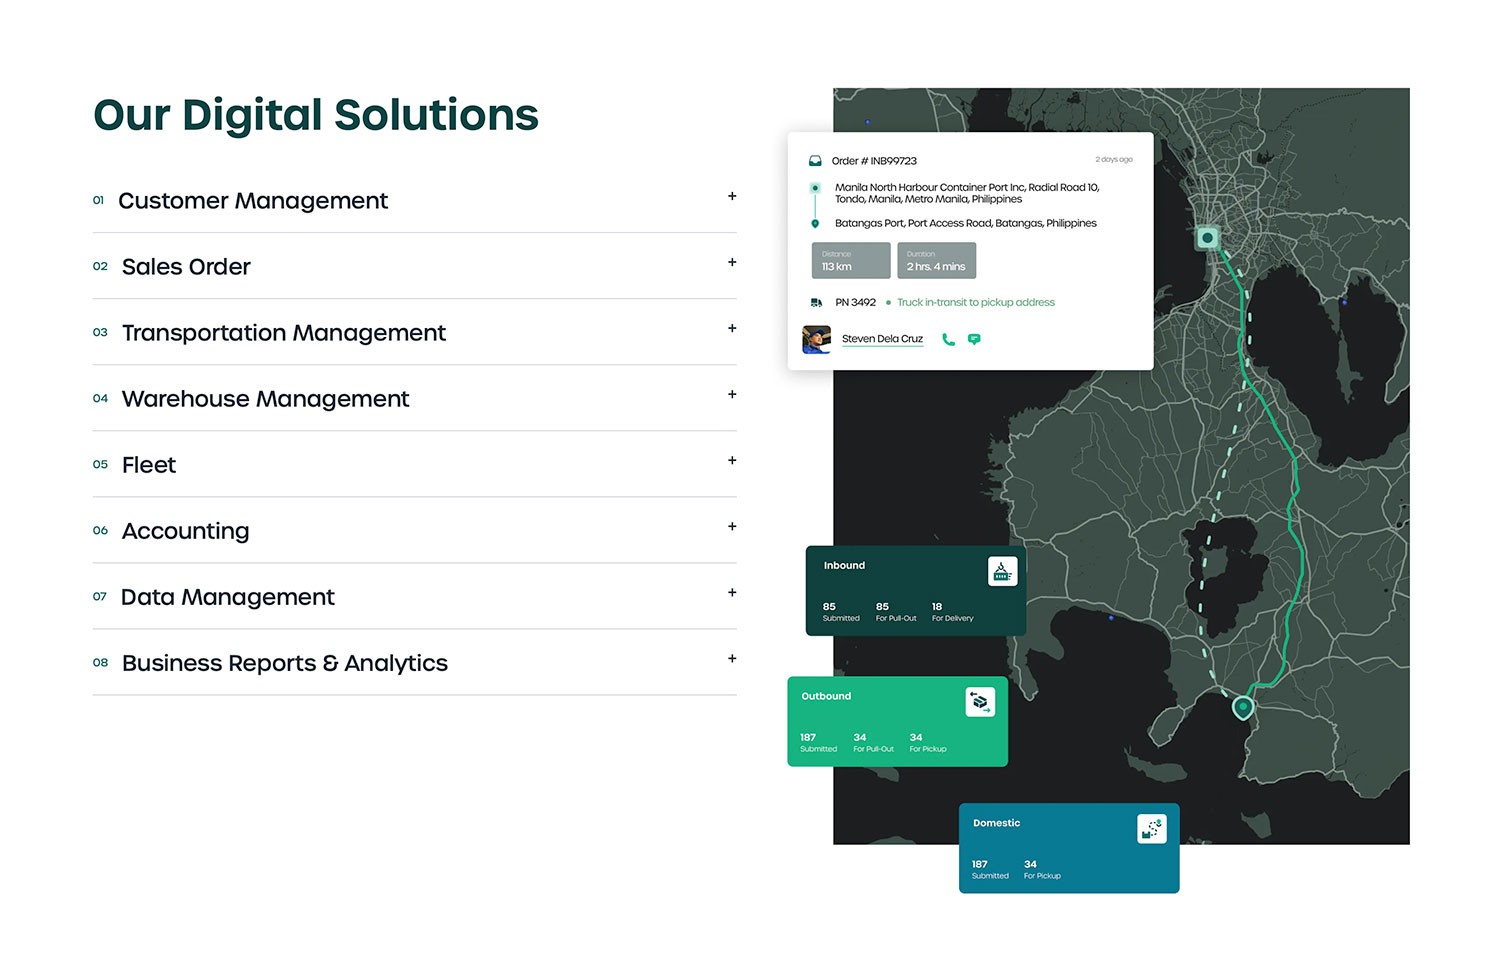Screen dimensions: 1500x961
Task: Open the Data Management section title
Action: [227, 597]
